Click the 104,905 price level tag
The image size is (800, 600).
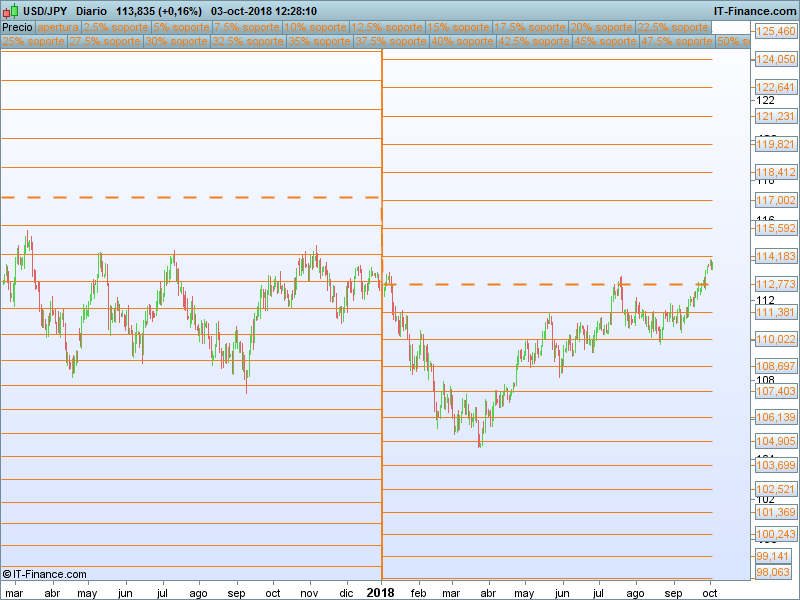[775, 441]
